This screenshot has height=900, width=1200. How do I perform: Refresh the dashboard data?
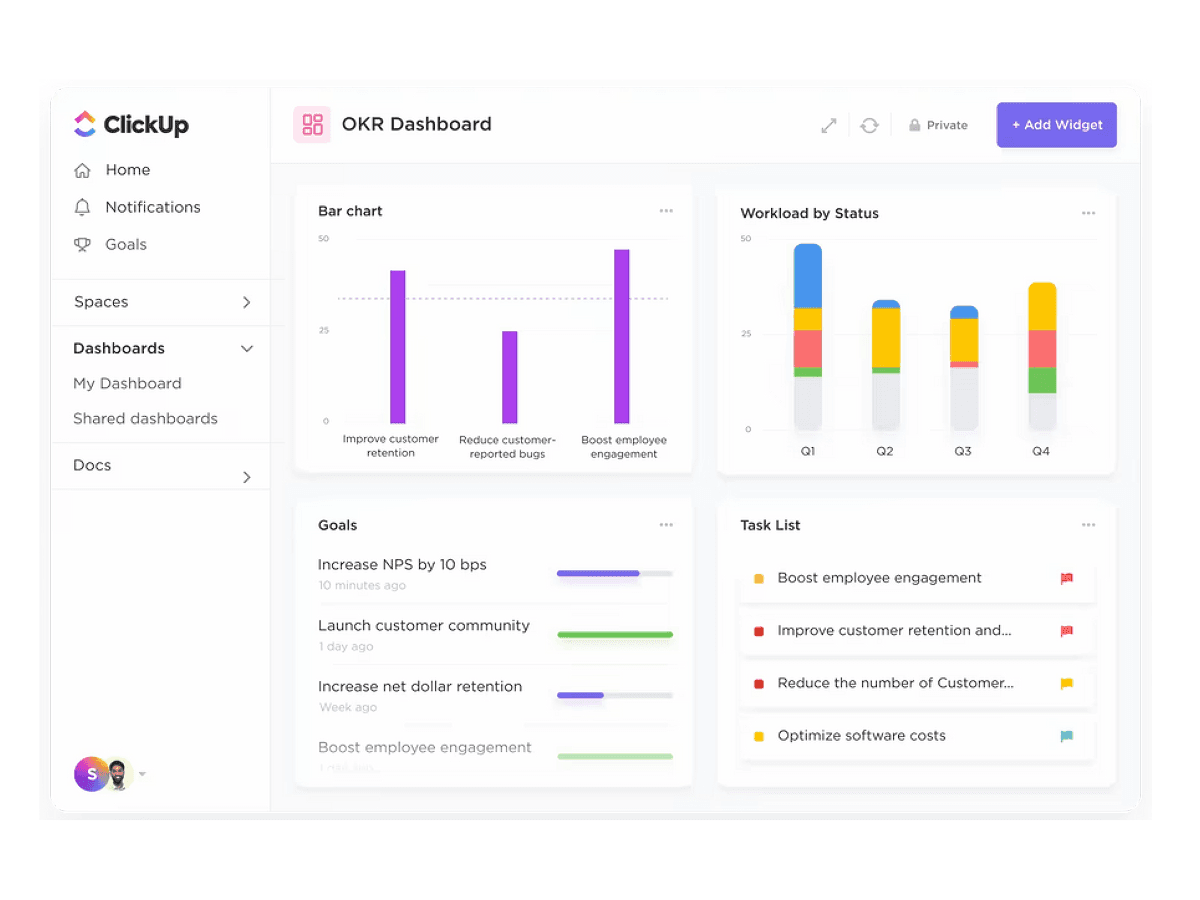coord(869,124)
